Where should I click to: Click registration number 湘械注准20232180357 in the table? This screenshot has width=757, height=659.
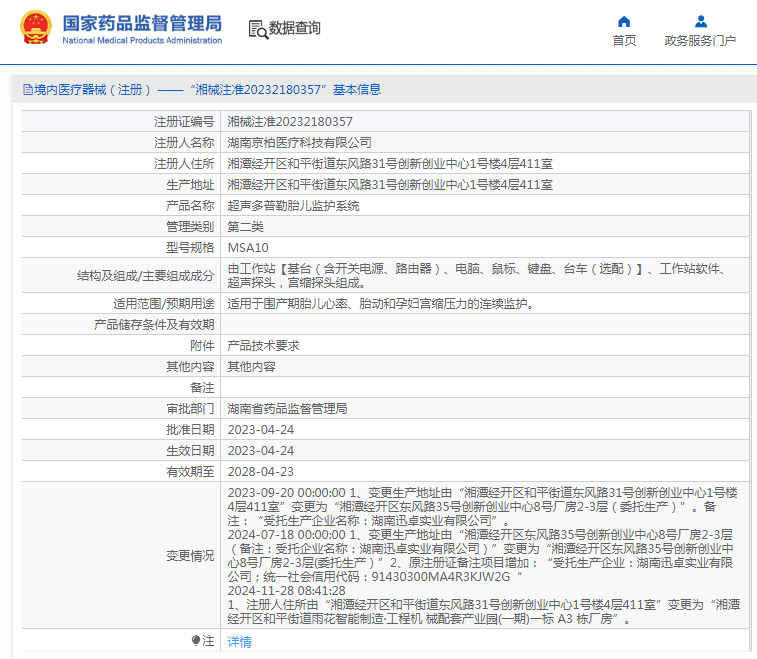pos(290,122)
